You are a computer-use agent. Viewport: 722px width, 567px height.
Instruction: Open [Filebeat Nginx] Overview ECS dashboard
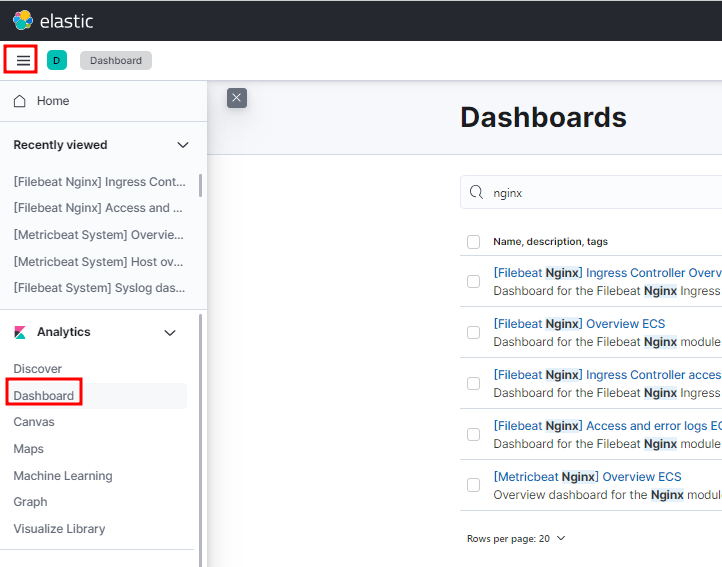click(x=579, y=324)
